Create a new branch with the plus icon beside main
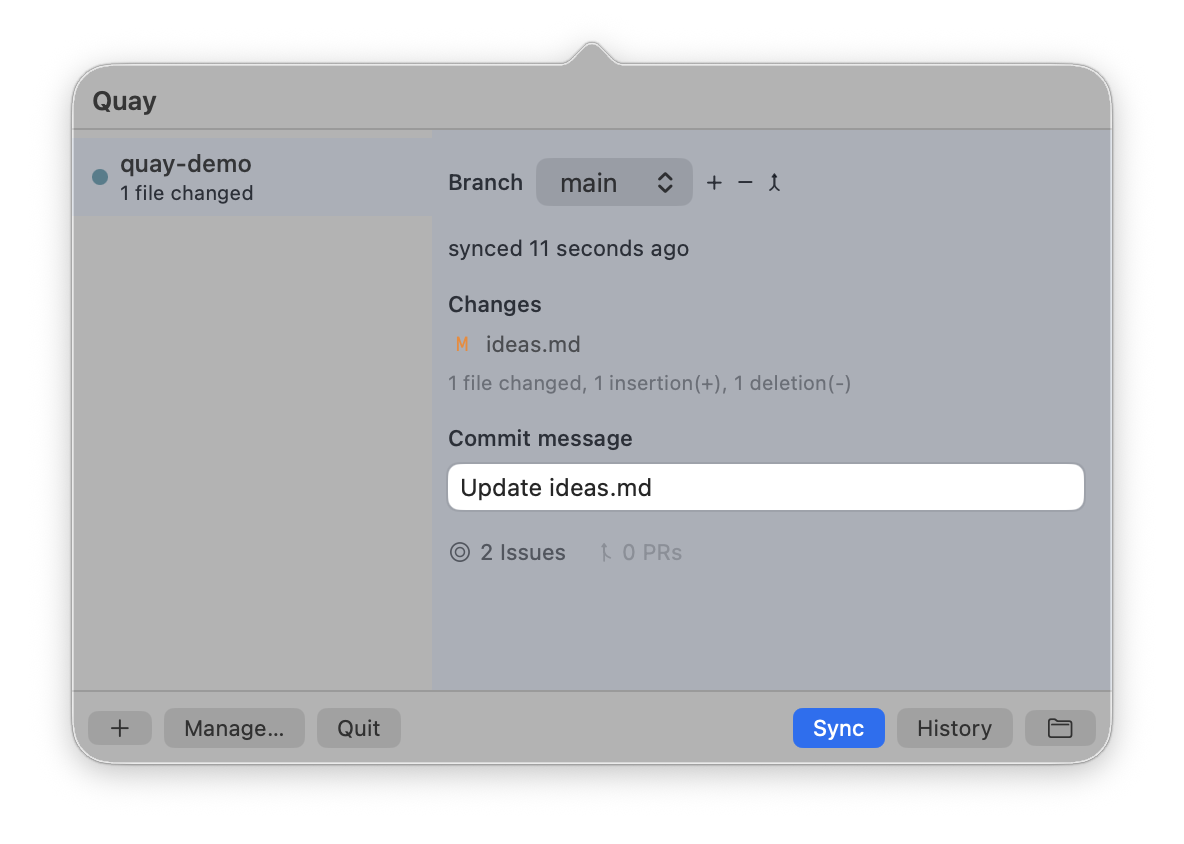1184x844 pixels. [x=714, y=183]
